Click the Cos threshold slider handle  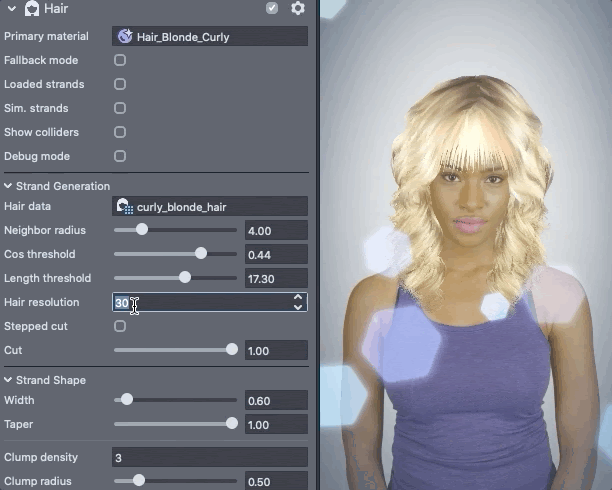(x=201, y=254)
